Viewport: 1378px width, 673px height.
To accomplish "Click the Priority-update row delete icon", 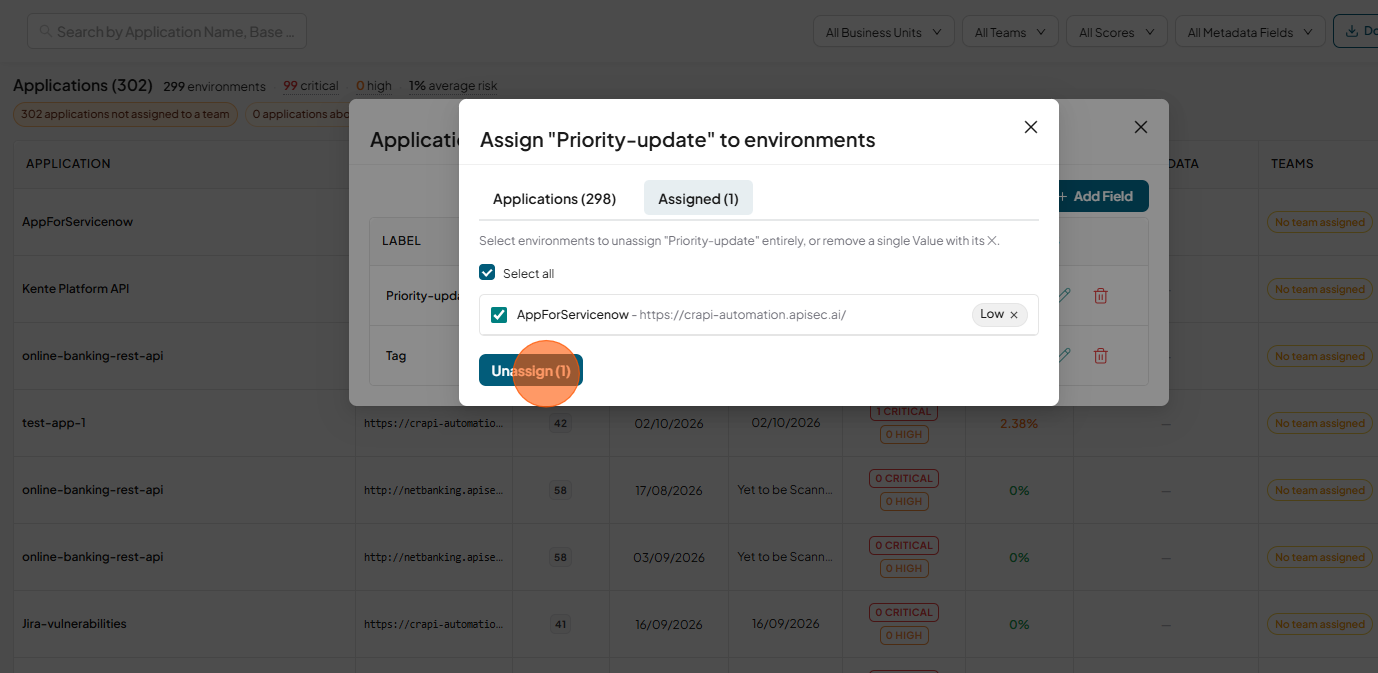I will 1100,295.
